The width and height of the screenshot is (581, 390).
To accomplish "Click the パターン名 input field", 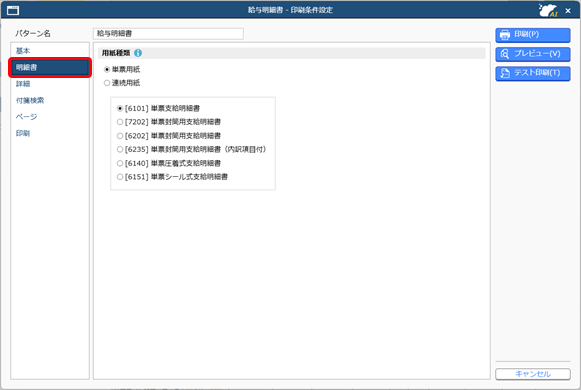I will click(x=168, y=34).
